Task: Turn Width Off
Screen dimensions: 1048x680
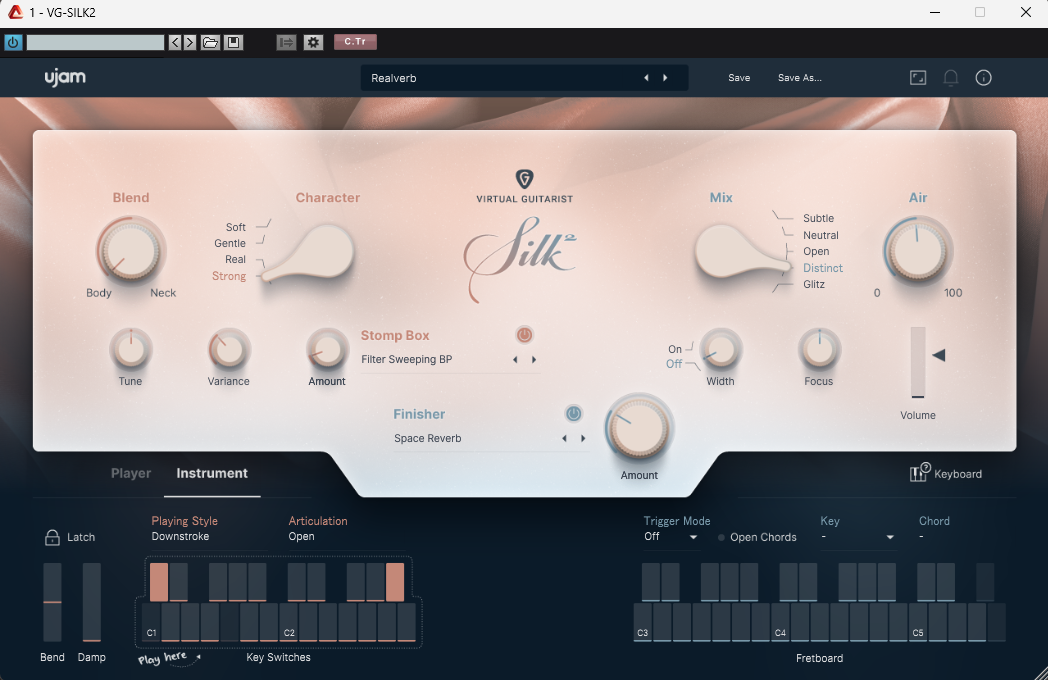Action: tap(674, 364)
